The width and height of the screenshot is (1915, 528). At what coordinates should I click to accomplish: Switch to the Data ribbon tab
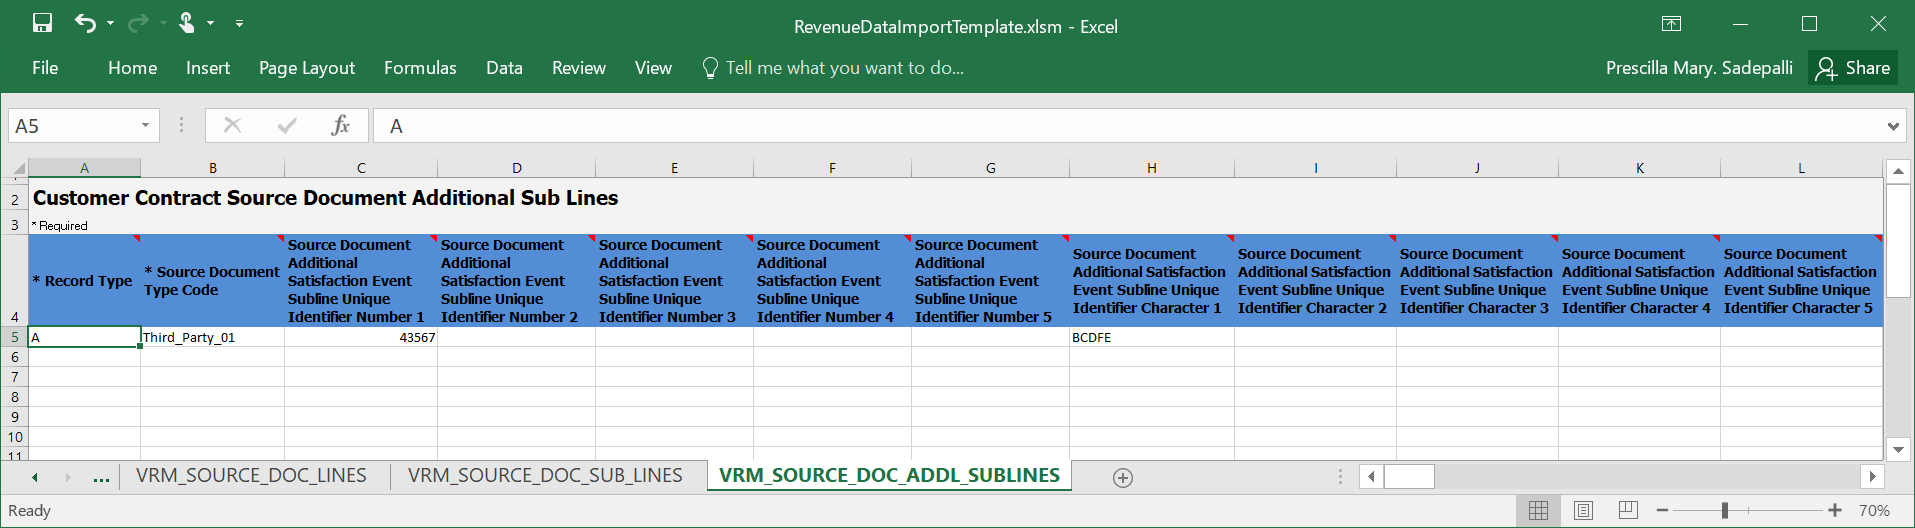(x=504, y=68)
